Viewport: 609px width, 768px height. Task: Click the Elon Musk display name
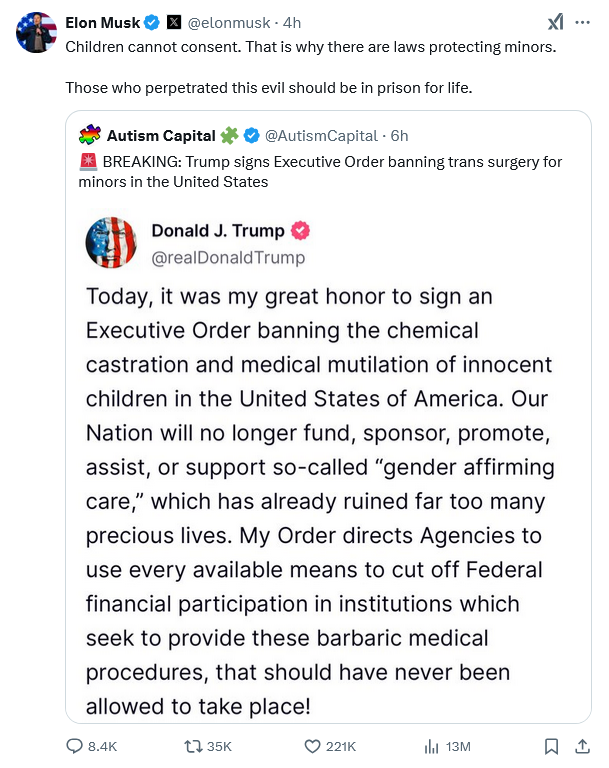103,22
